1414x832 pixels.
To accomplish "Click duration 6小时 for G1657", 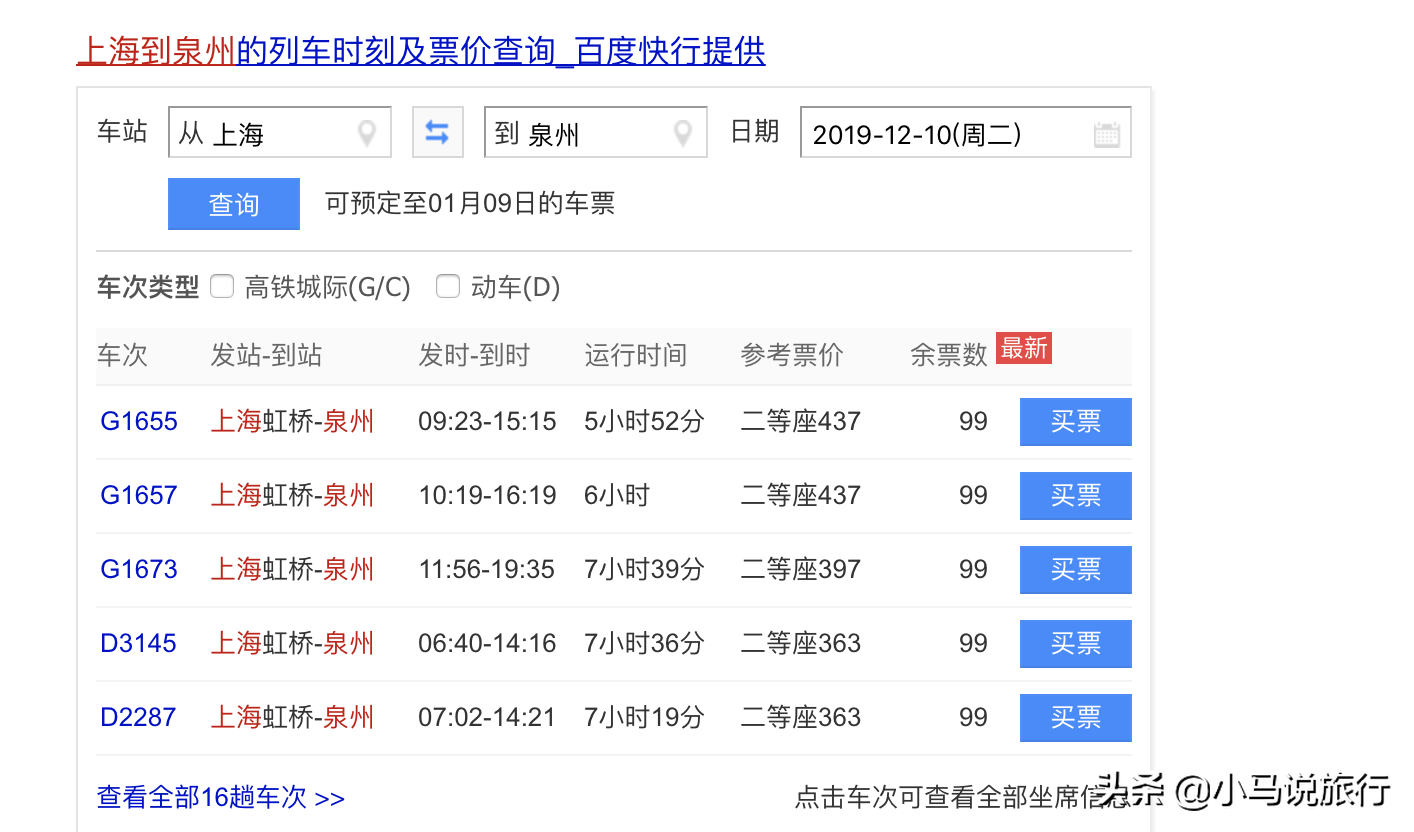I will 617,495.
